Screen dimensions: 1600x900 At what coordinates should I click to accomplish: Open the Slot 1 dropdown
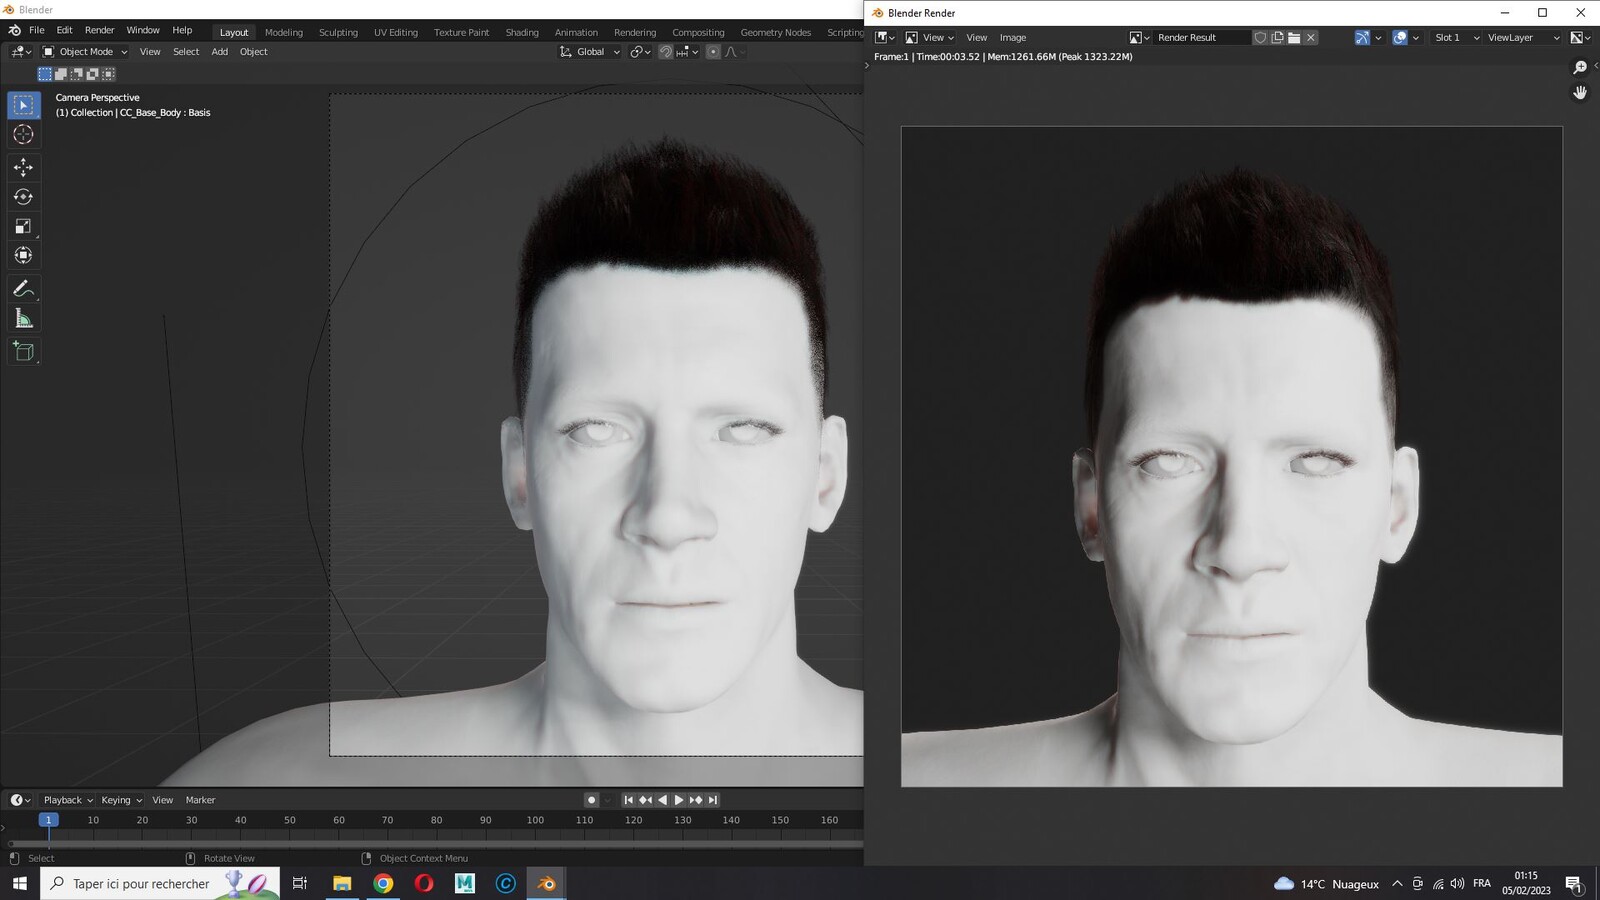point(1456,38)
